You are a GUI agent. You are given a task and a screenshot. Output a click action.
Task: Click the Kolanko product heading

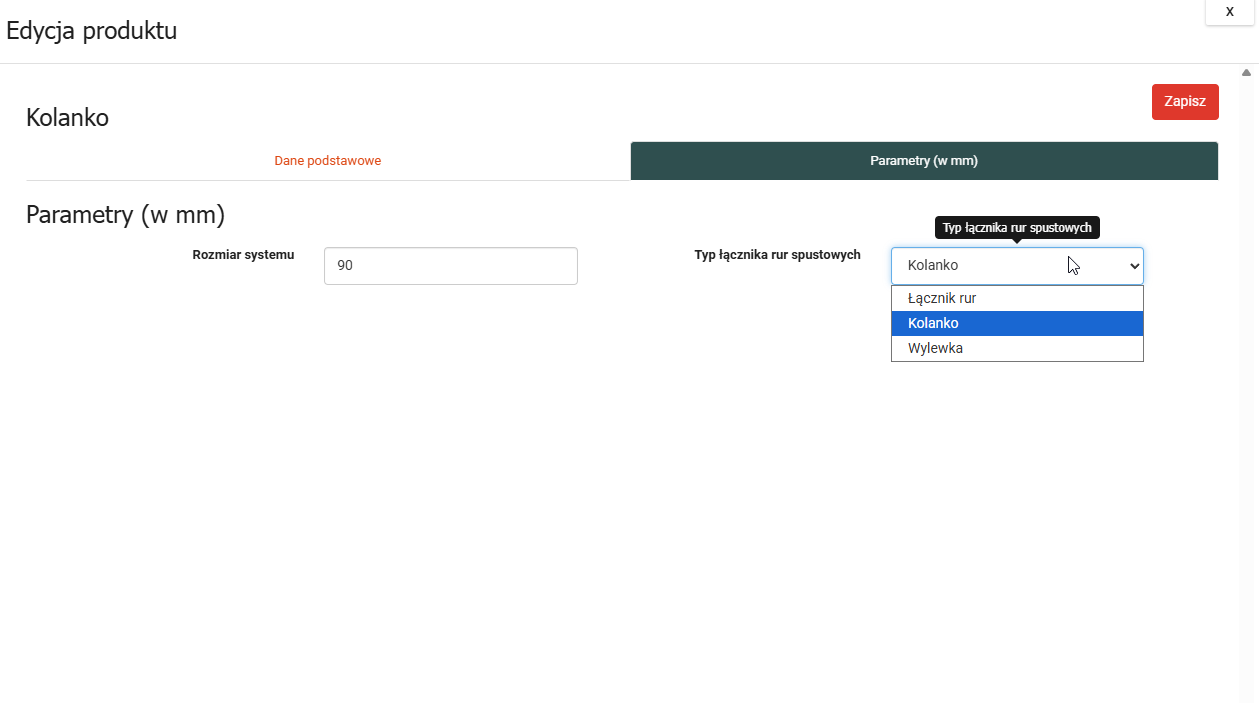67,118
